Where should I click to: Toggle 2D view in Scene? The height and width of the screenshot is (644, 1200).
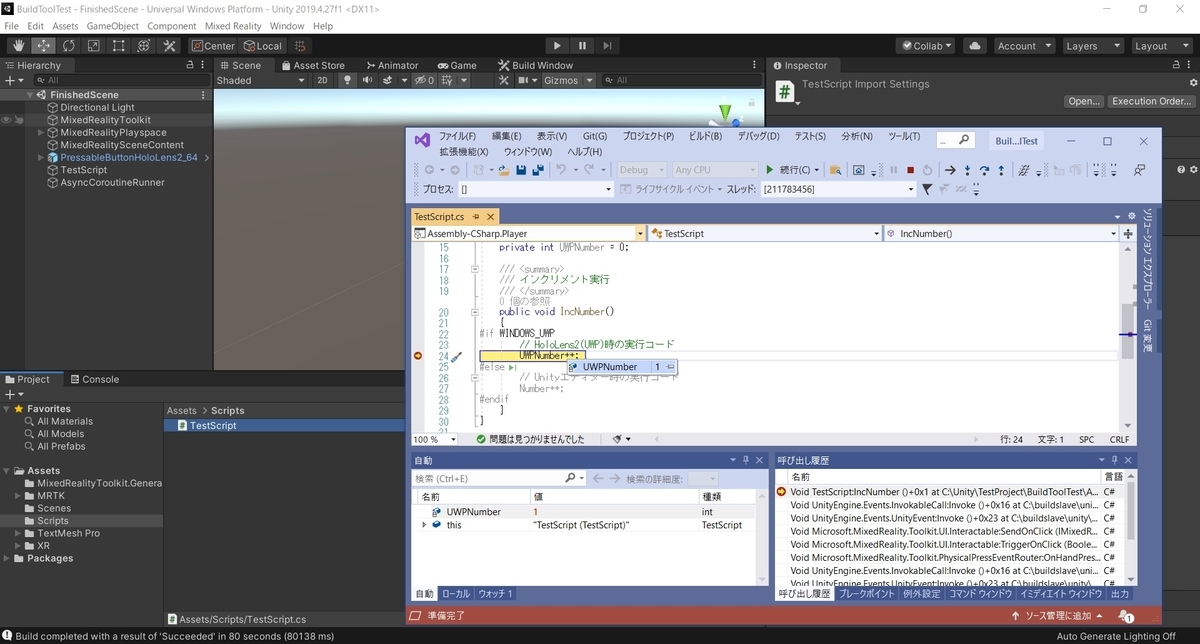[x=322, y=80]
